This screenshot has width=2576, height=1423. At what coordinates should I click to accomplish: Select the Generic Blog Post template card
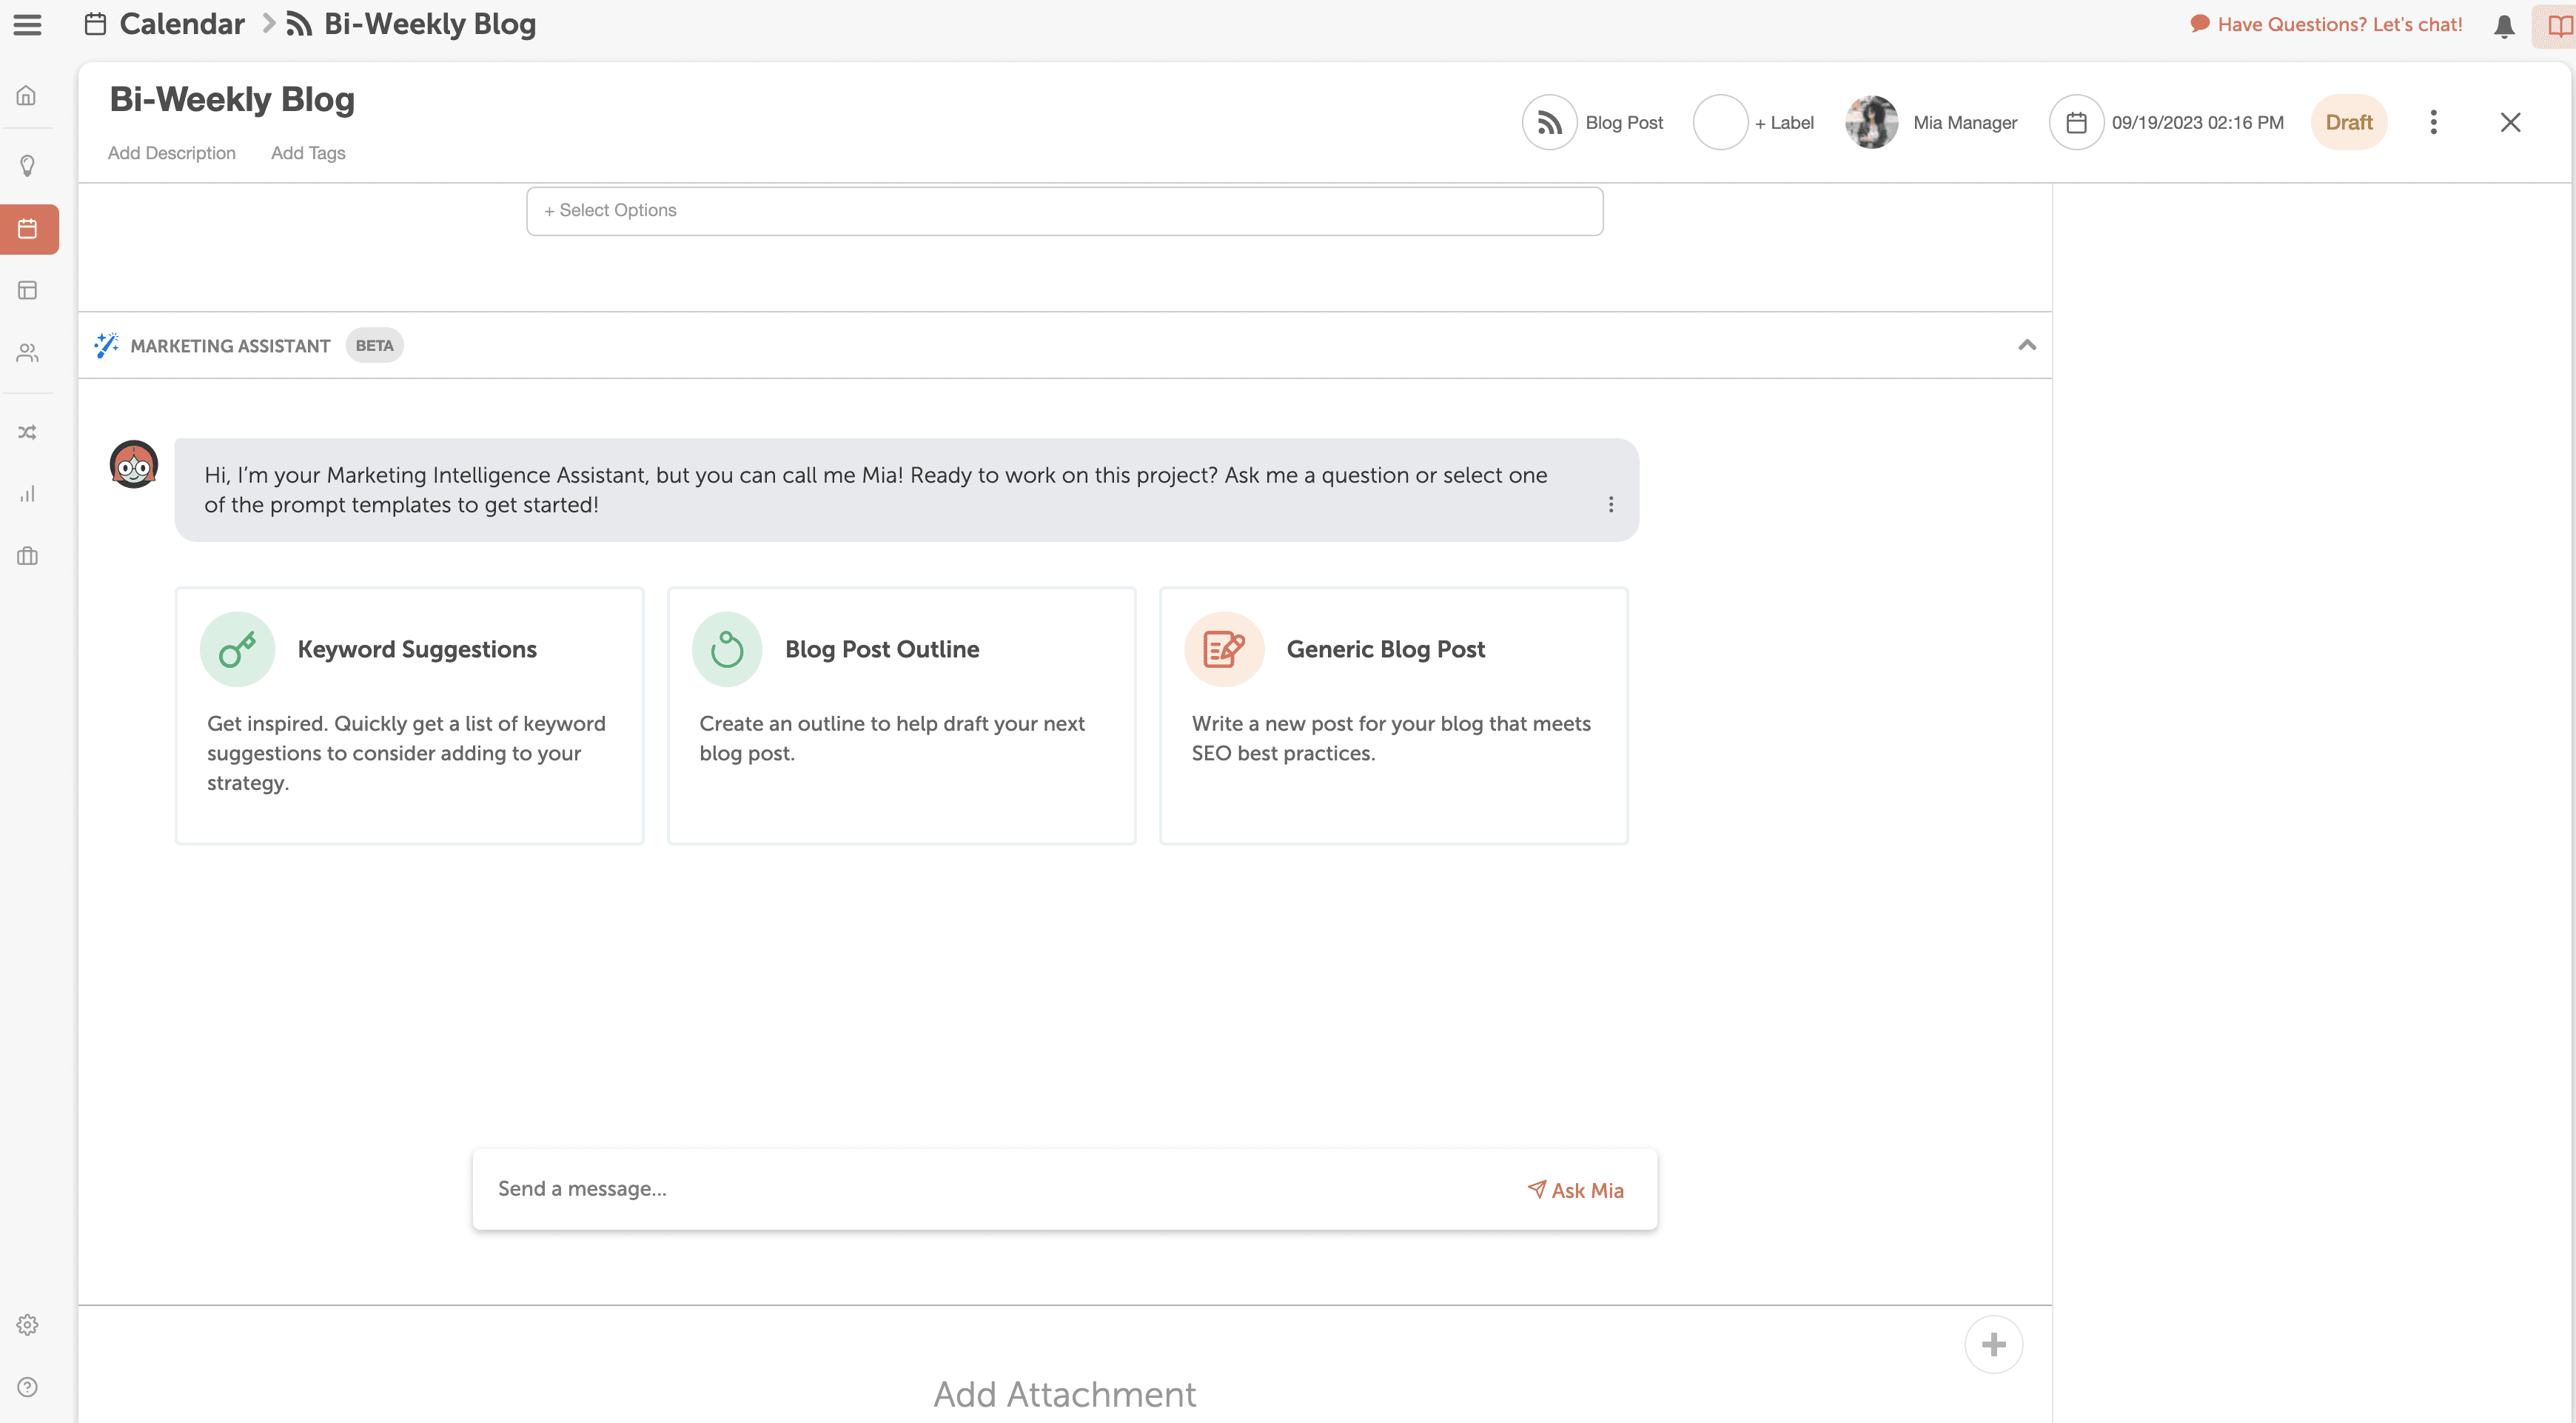[1393, 715]
